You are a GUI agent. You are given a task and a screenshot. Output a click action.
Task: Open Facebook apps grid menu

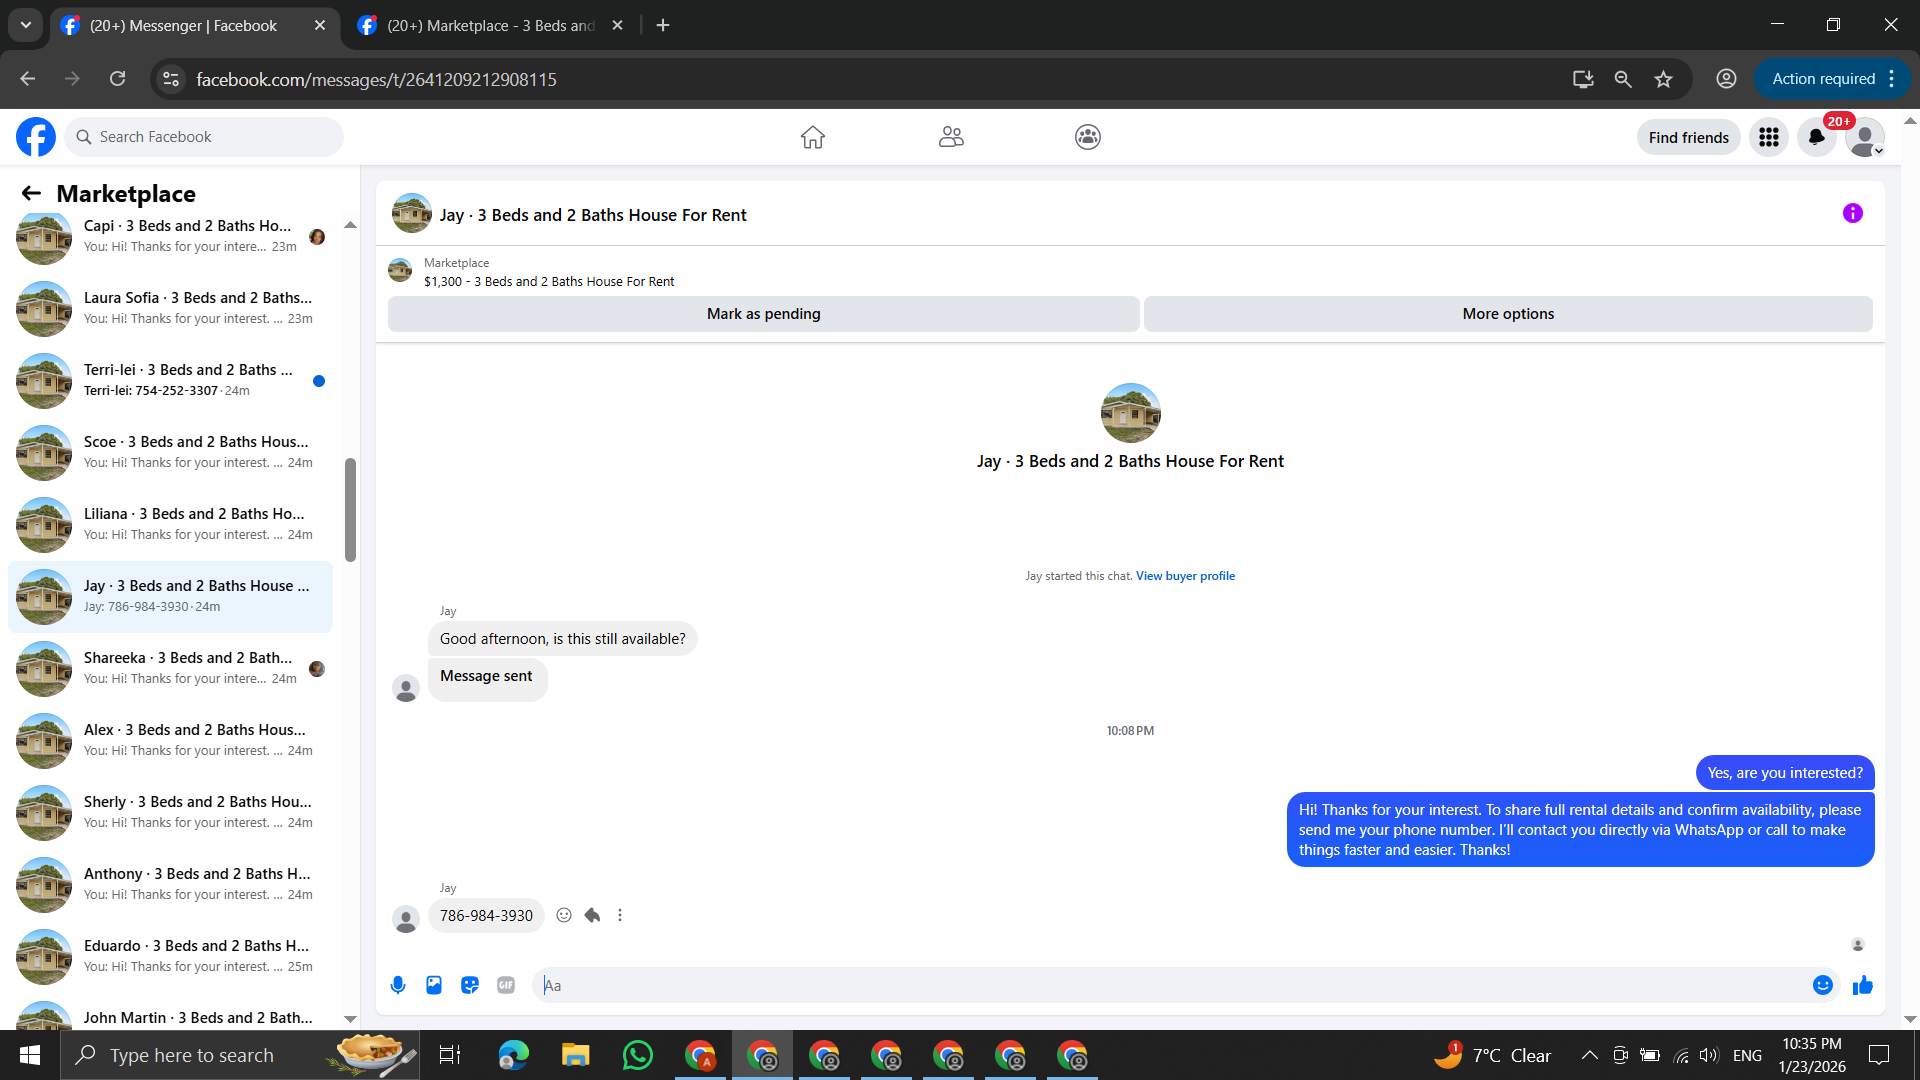point(1768,137)
